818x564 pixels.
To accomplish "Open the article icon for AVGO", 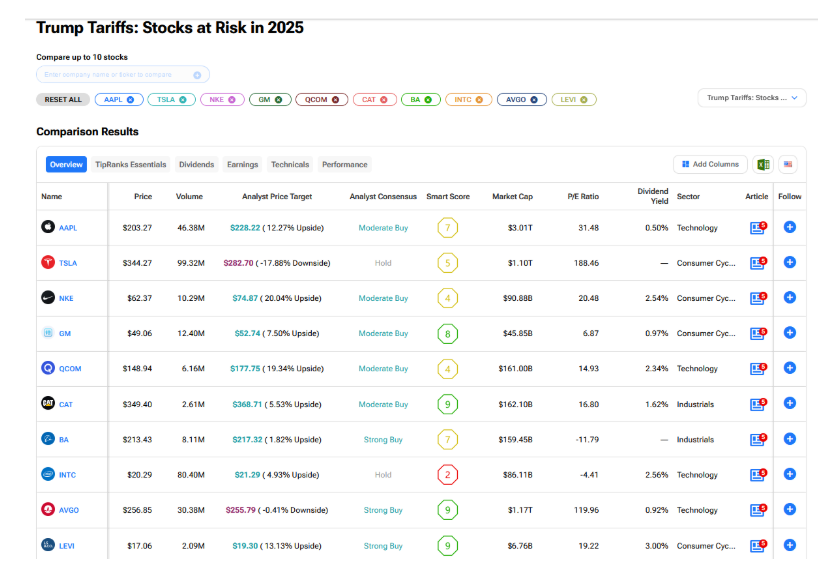I will [x=758, y=510].
